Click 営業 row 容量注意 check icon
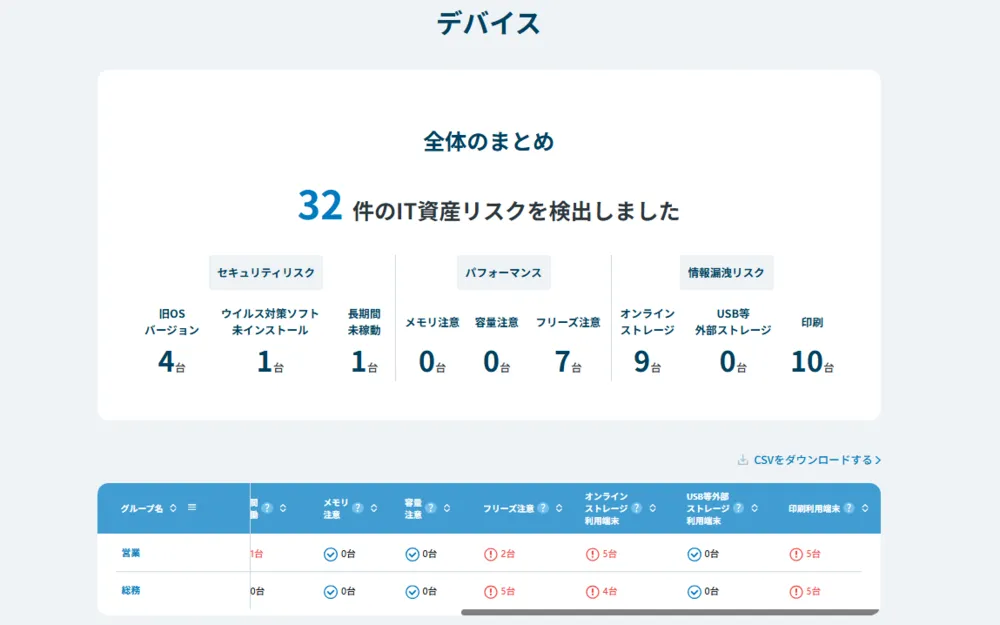The image size is (1000, 625). tap(412, 554)
